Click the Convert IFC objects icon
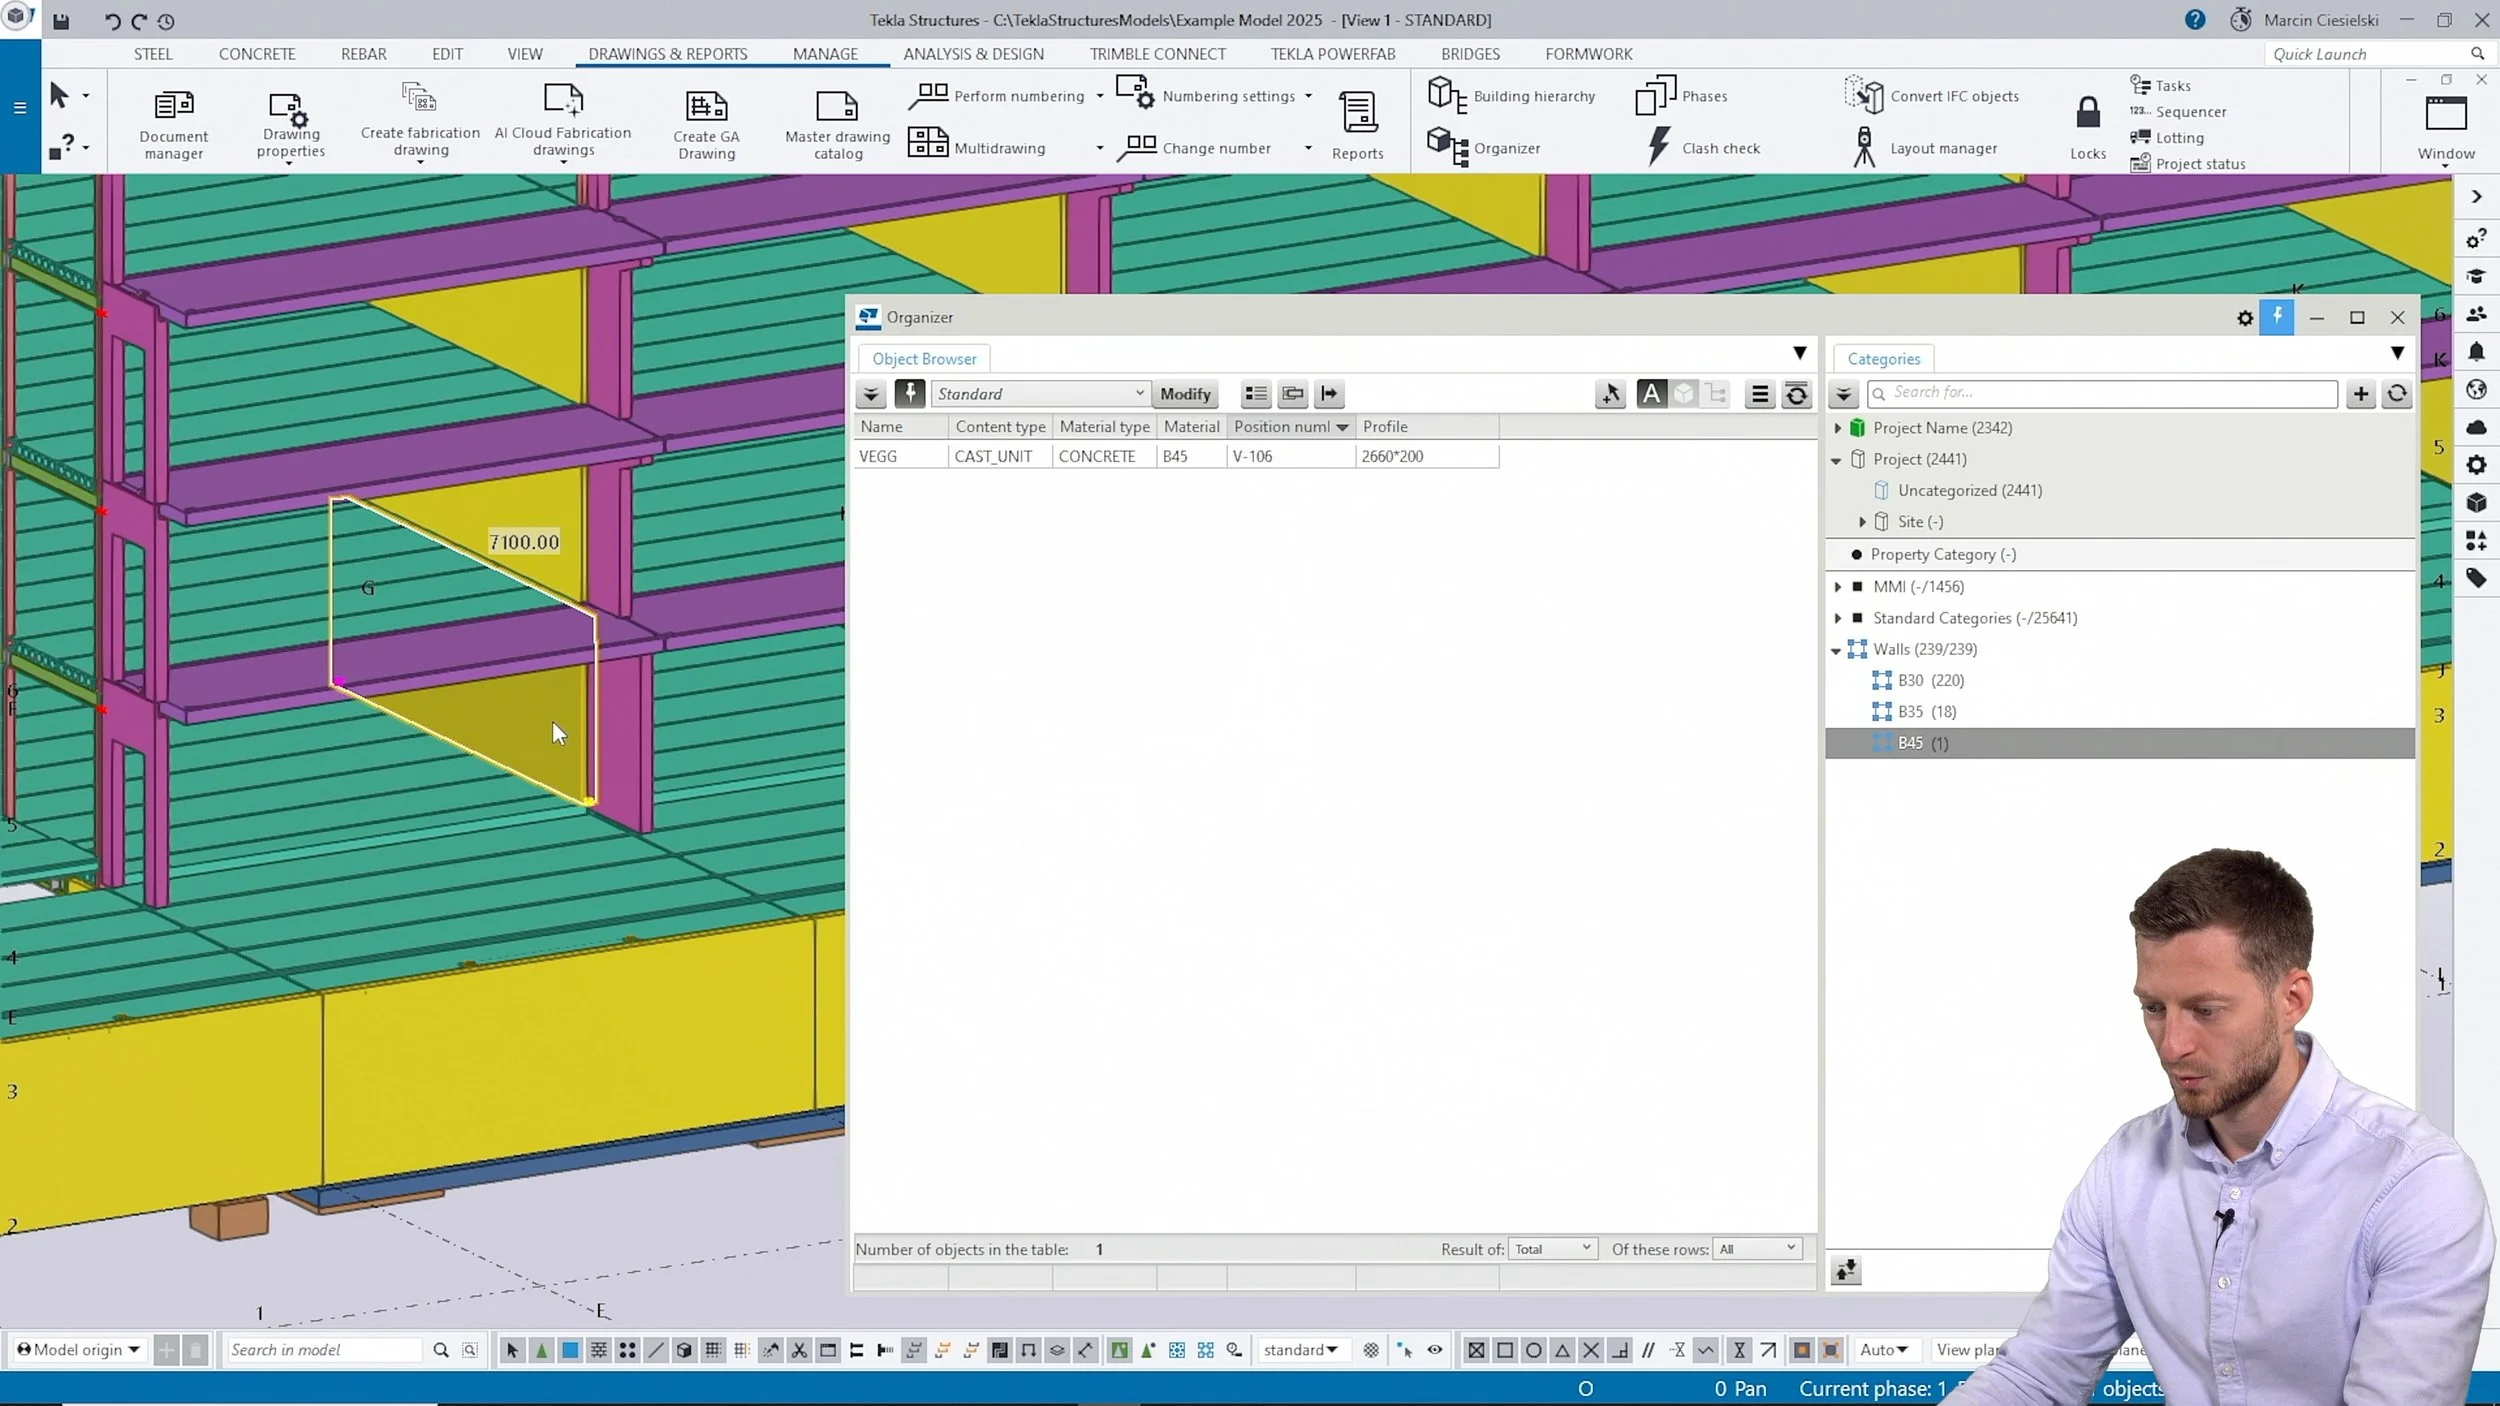The height and width of the screenshot is (1406, 2500). [x=1864, y=95]
